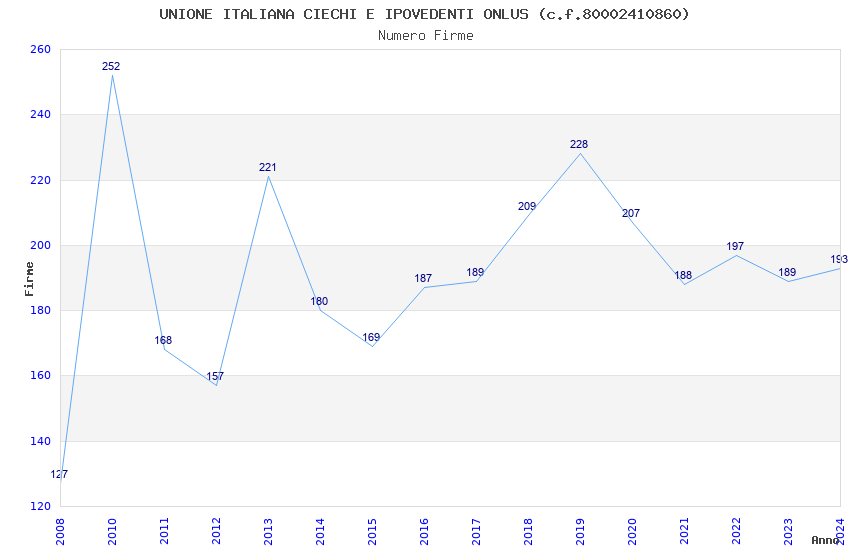Select data point labeled 209
Screen dimensions: 850x550
tap(527, 206)
